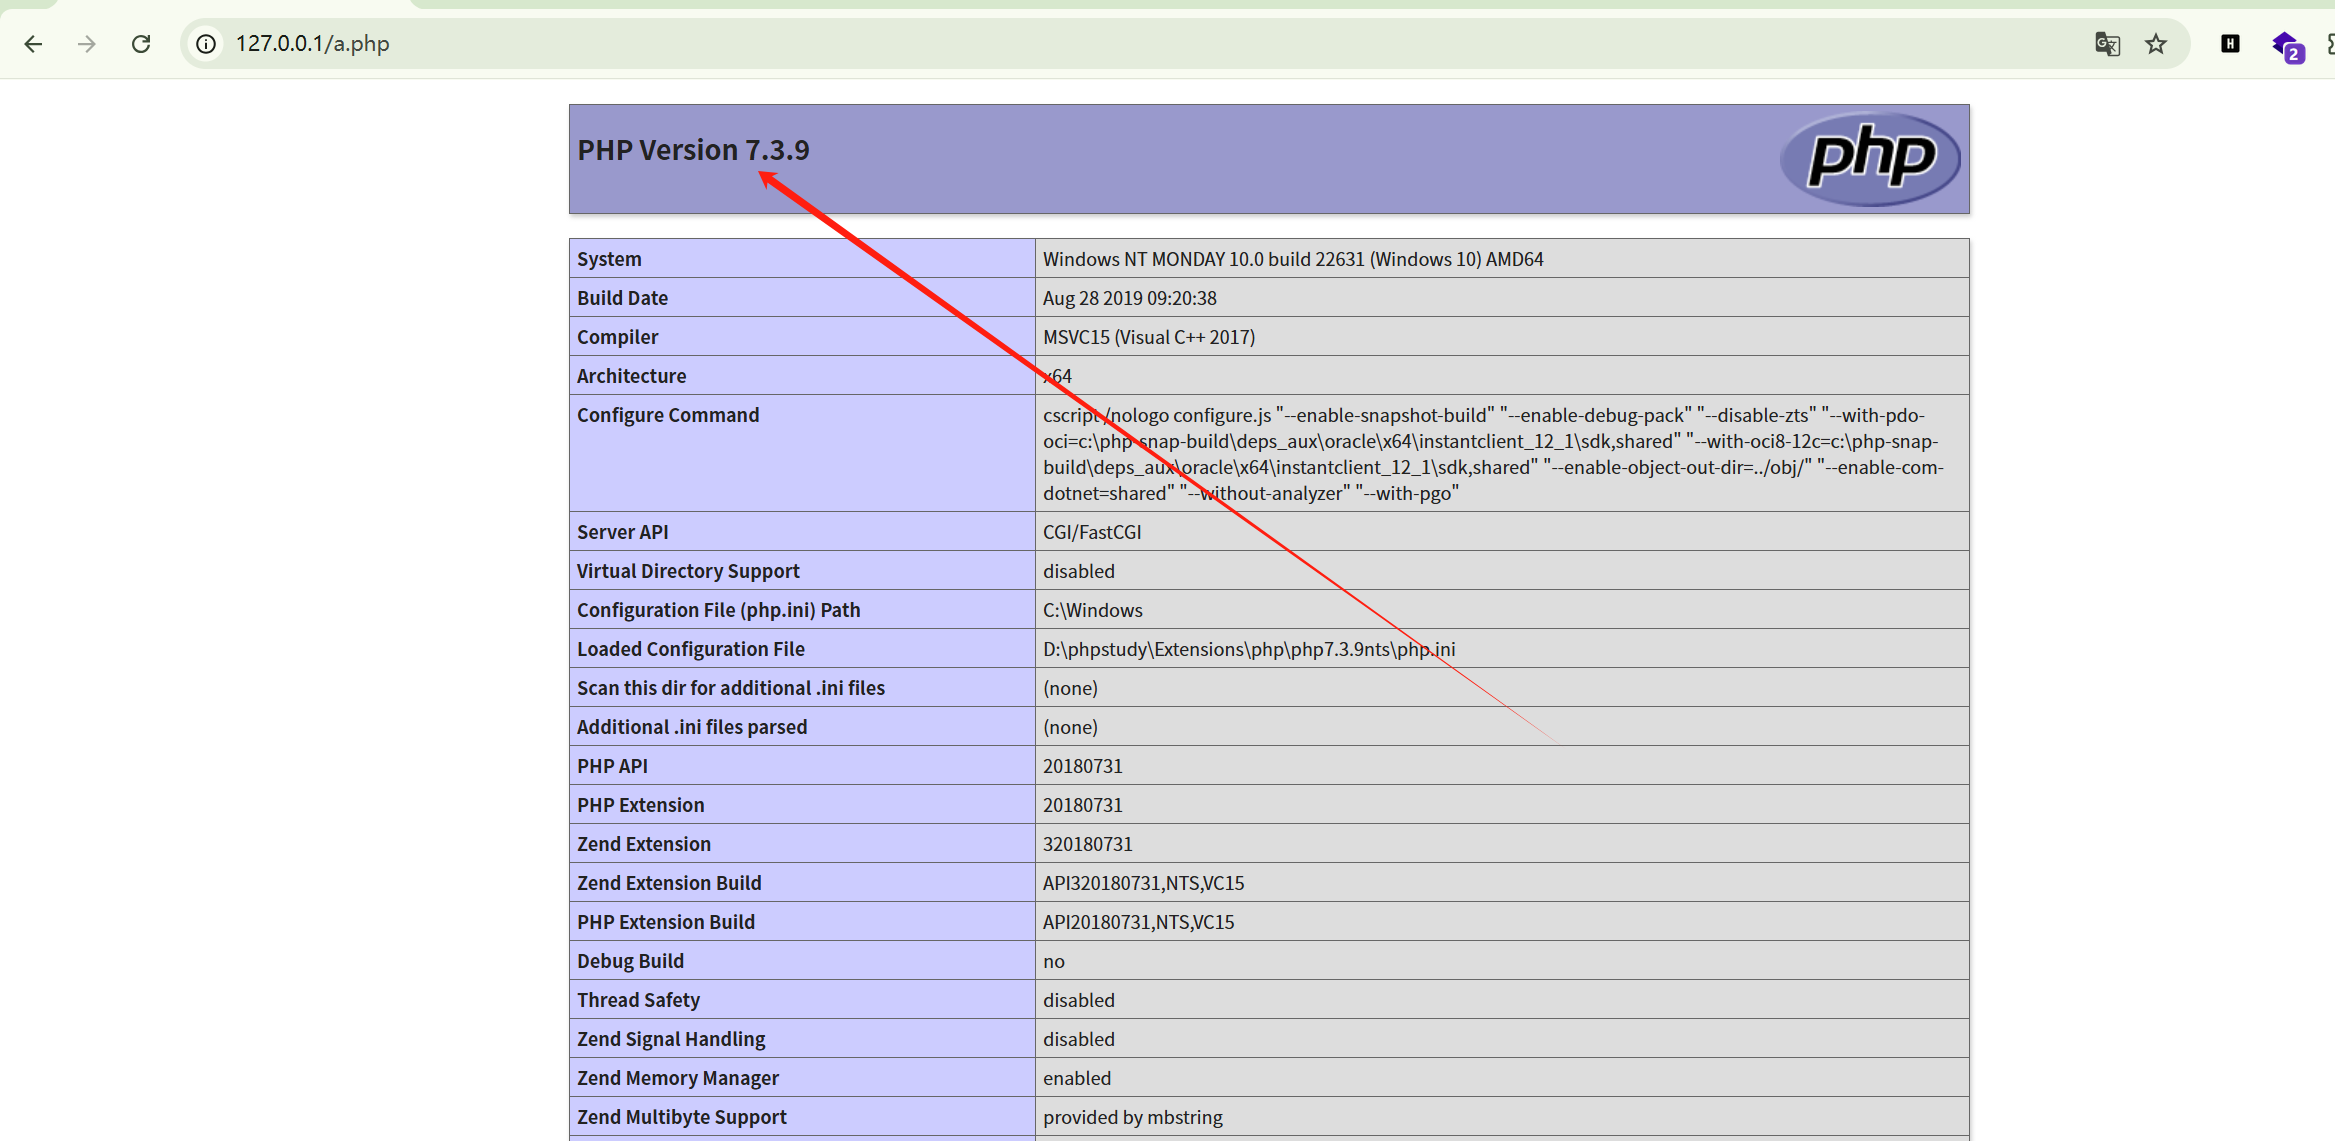Click the Build Date value Aug 28 2019
The height and width of the screenshot is (1141, 2335).
(1129, 298)
